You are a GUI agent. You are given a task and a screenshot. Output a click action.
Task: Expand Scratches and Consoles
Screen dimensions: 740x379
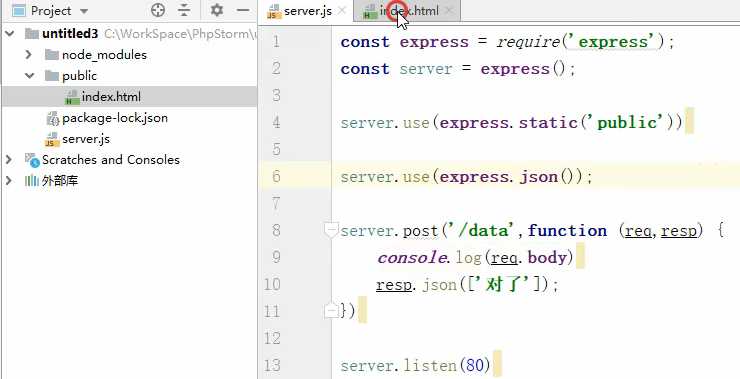(x=8, y=160)
